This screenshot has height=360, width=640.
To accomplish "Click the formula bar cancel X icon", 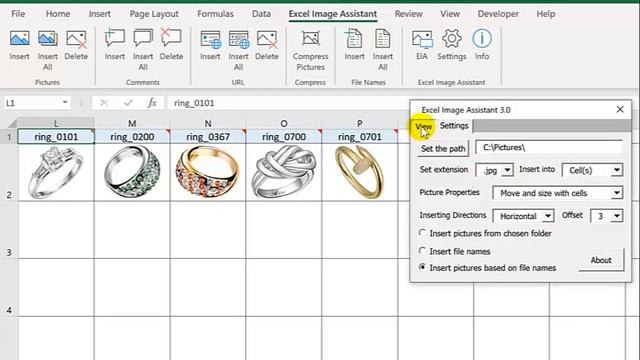I will click(104, 103).
